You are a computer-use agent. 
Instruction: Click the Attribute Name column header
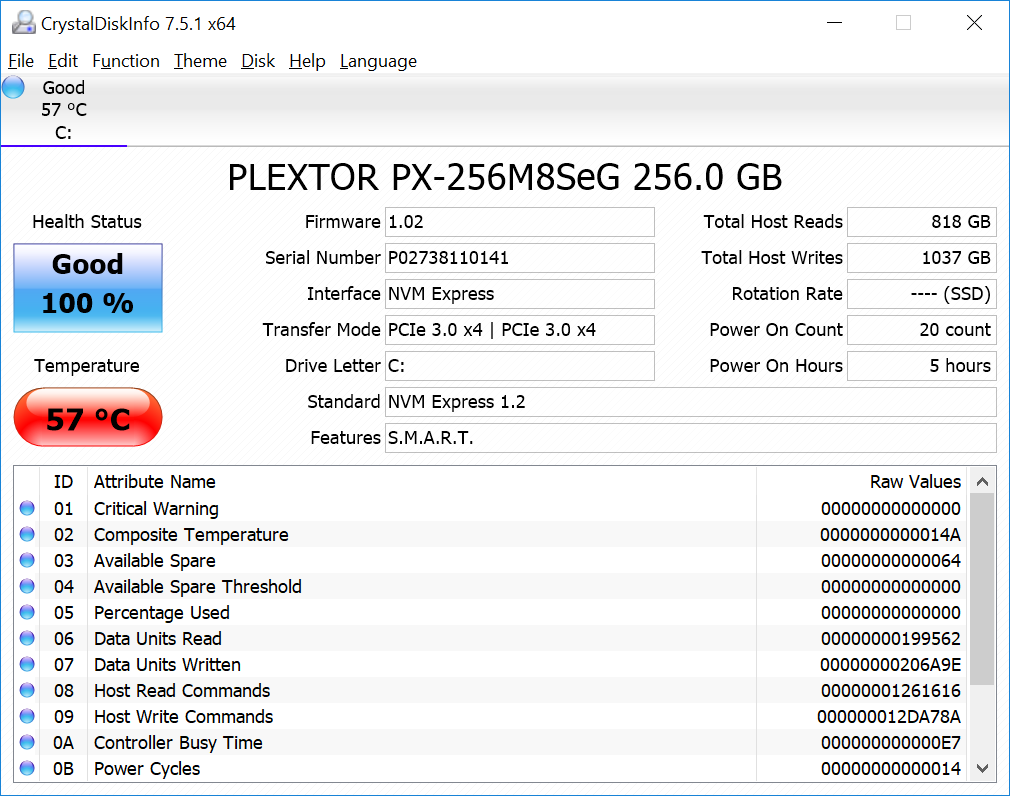point(155,482)
